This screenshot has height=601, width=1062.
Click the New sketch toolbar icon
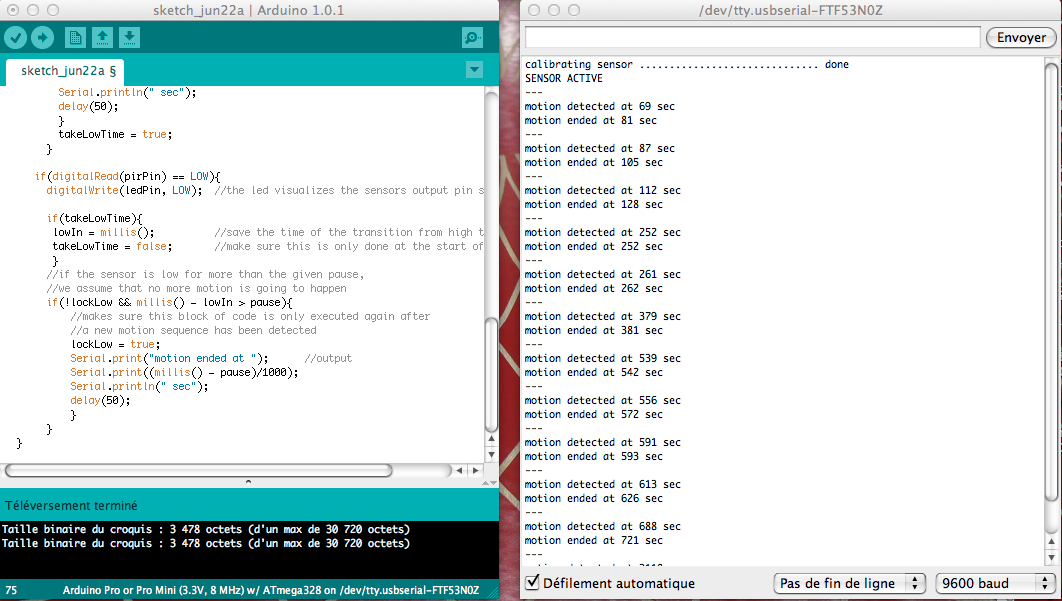76,37
